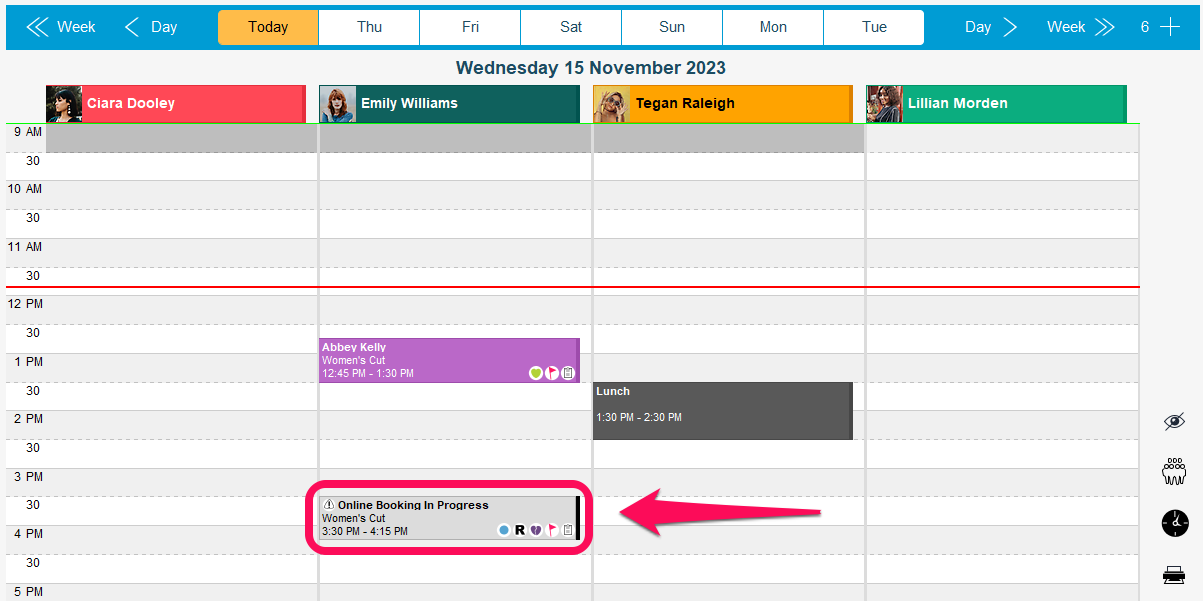Jump forward a week with the double-right Week button

click(1081, 27)
